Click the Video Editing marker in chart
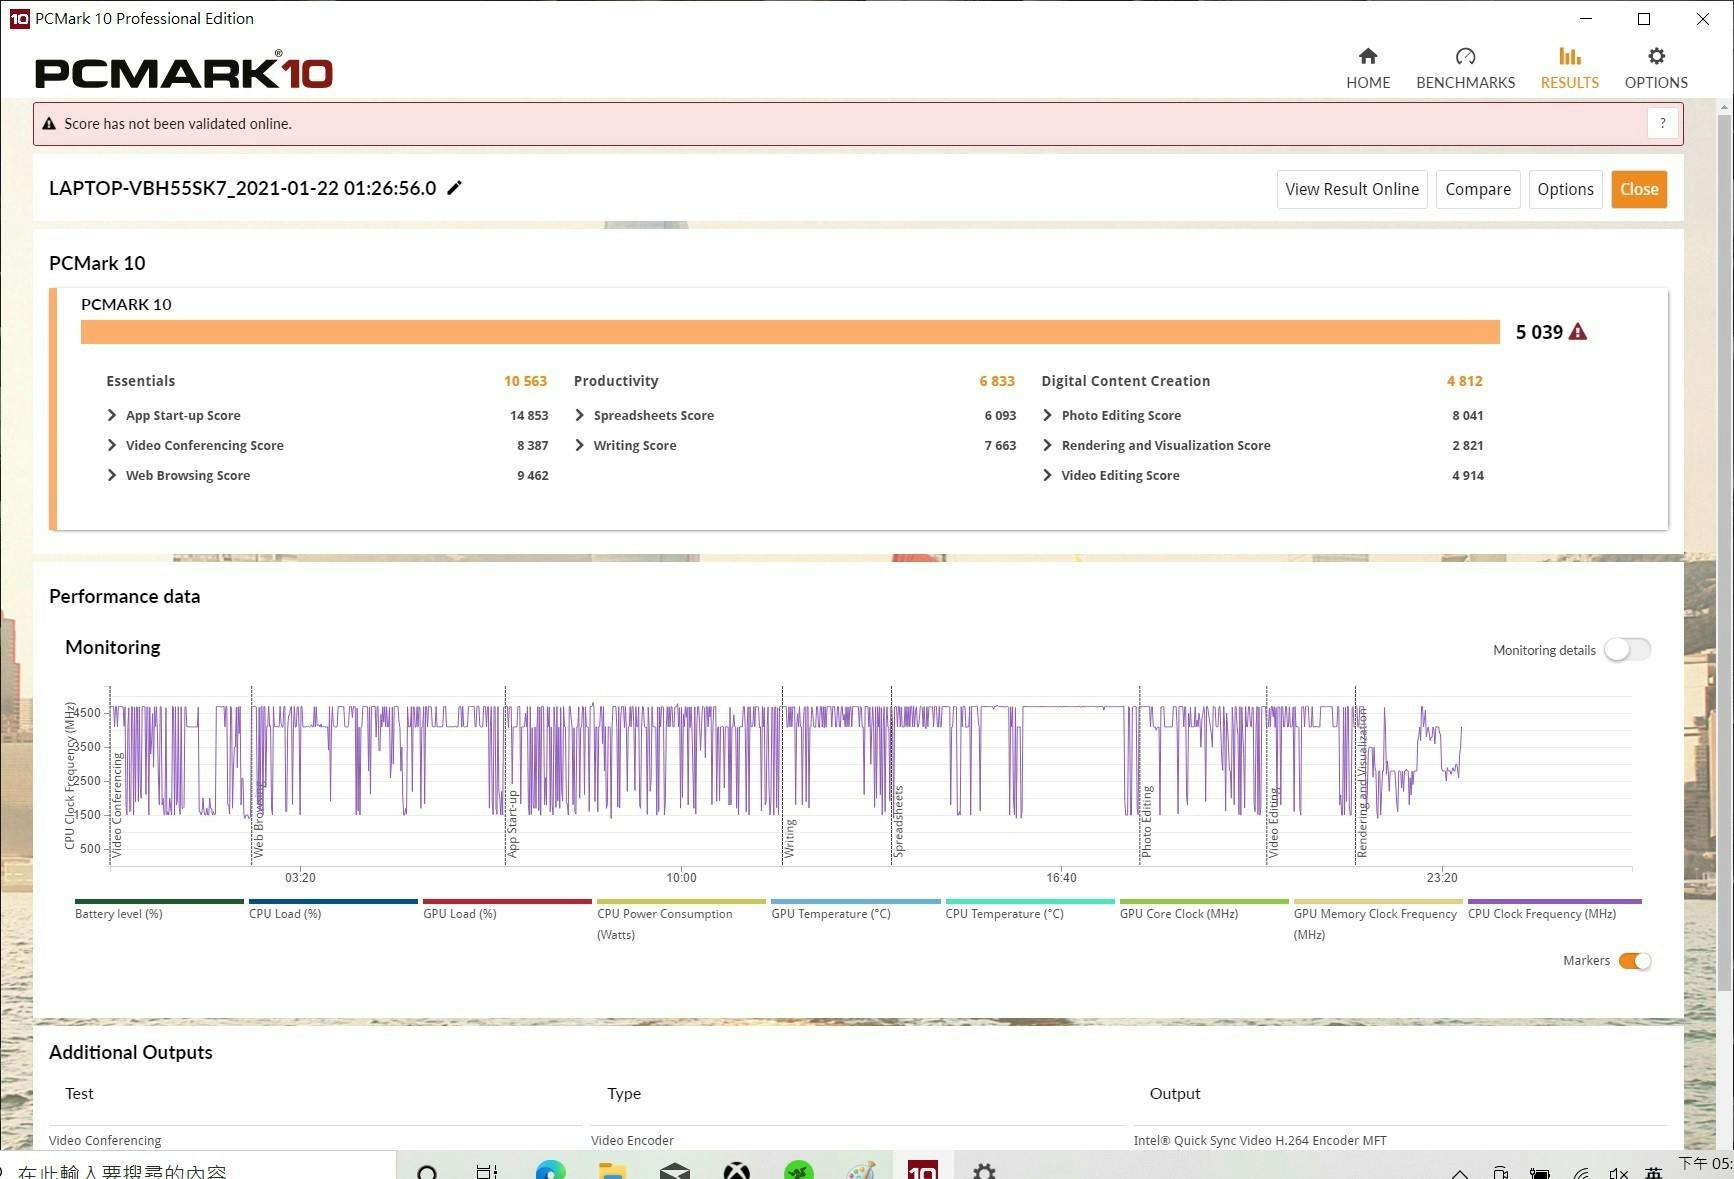Image resolution: width=1734 pixels, height=1179 pixels. 1273,823
